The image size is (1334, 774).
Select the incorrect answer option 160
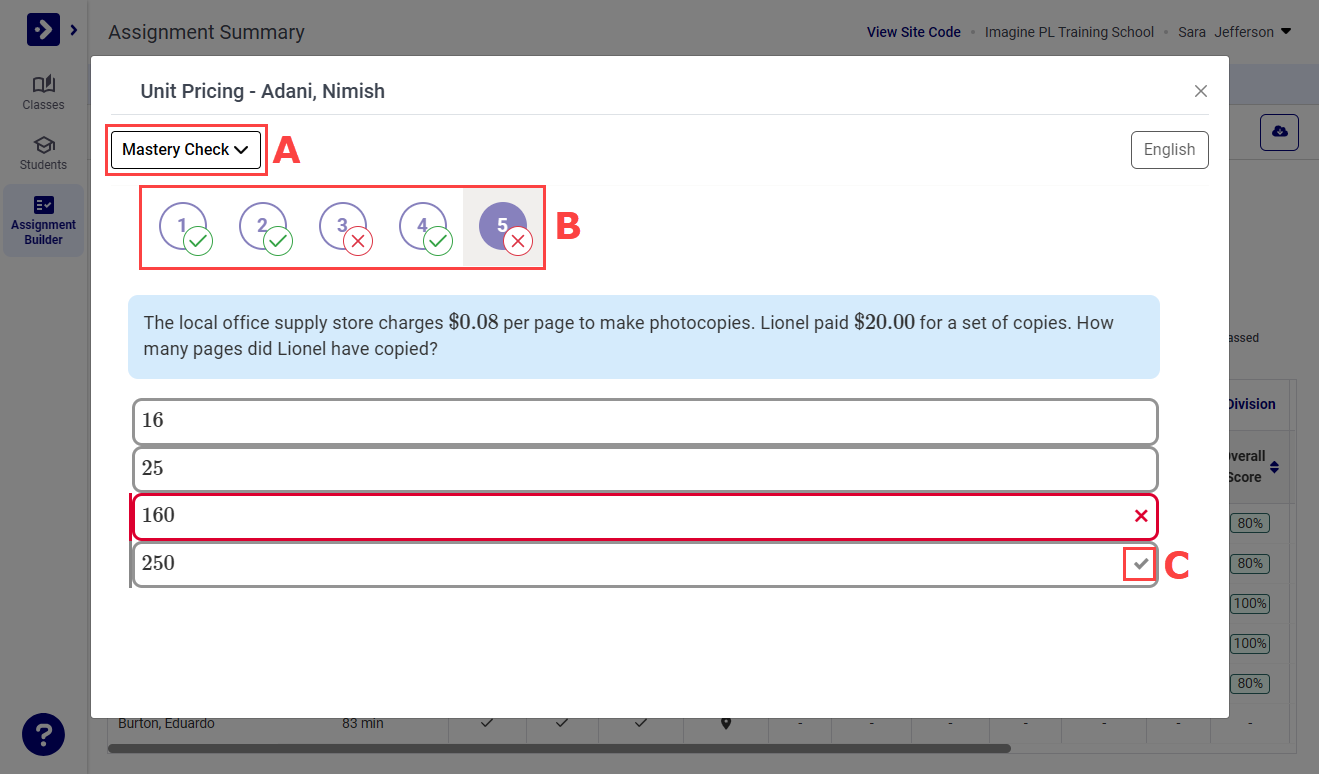pyautogui.click(x=645, y=516)
